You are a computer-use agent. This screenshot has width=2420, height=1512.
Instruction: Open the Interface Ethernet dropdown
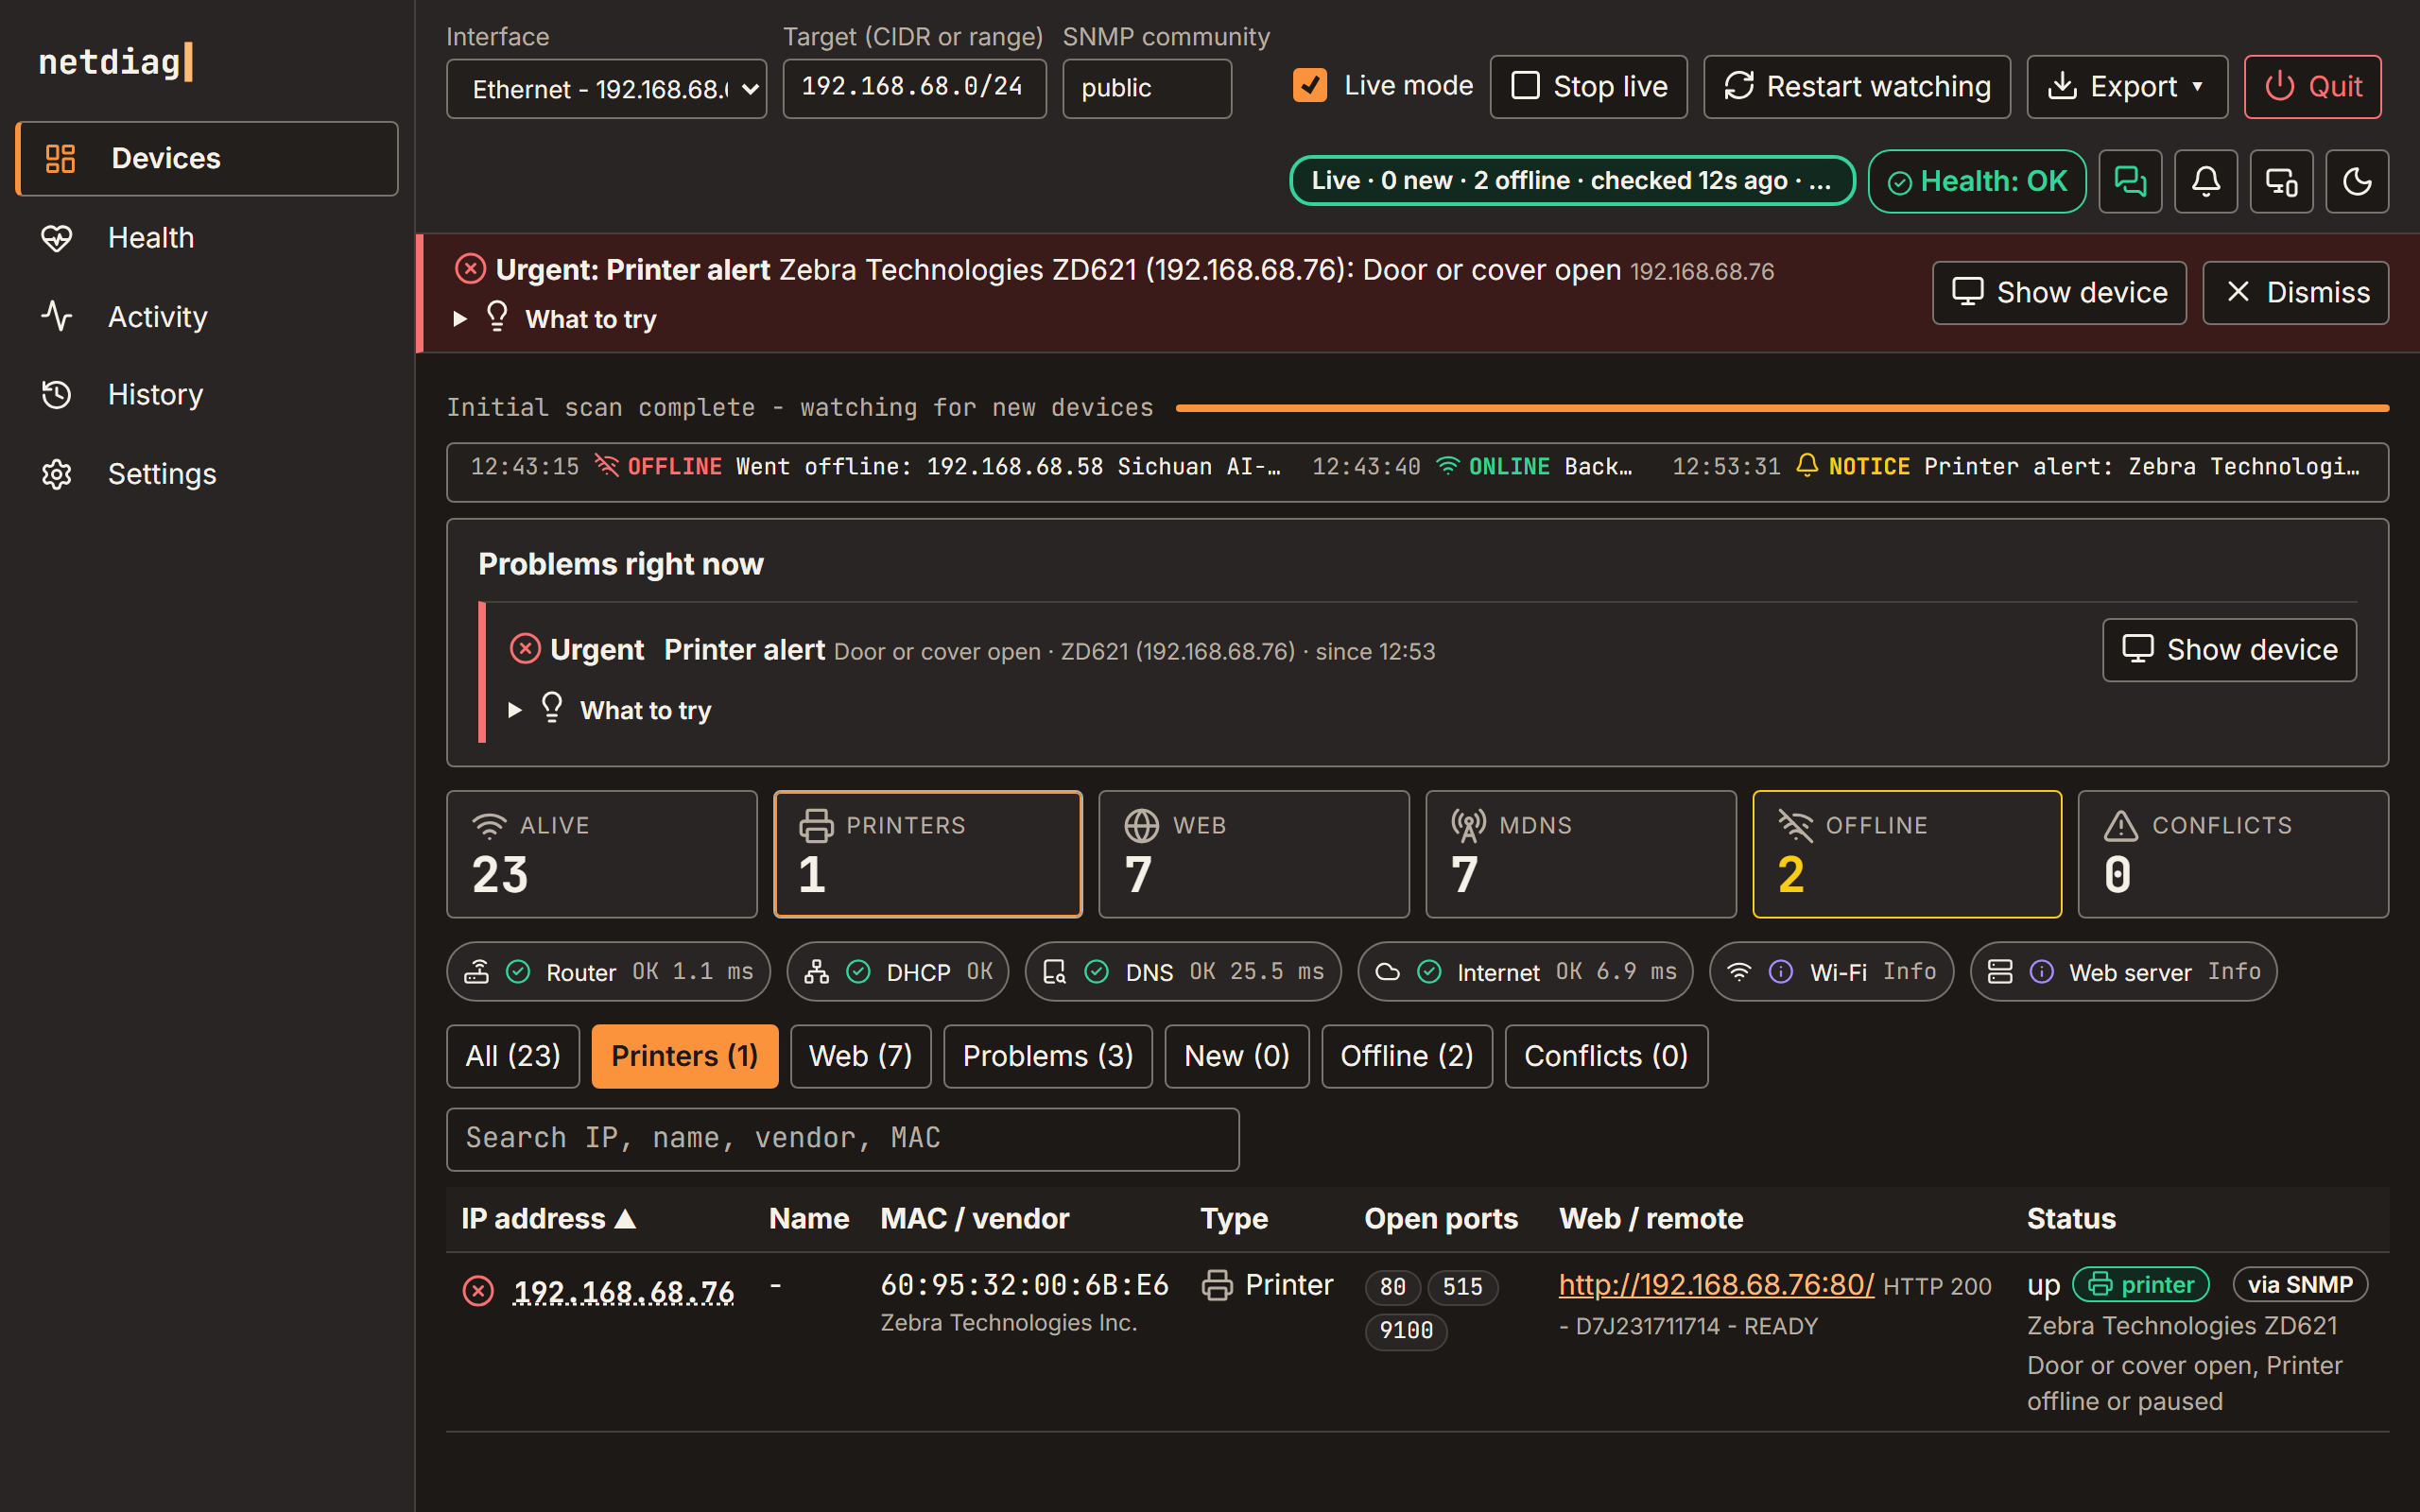click(606, 89)
